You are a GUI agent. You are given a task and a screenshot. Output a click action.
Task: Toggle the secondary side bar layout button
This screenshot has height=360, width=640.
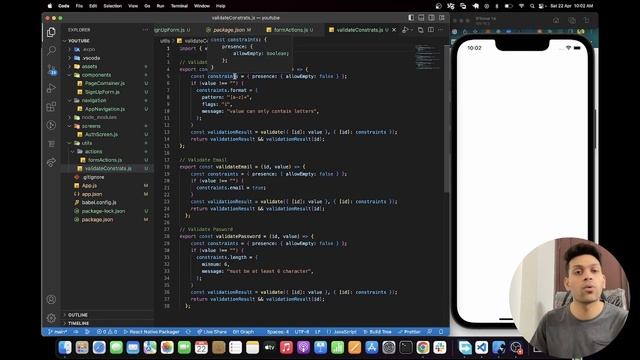[431, 18]
